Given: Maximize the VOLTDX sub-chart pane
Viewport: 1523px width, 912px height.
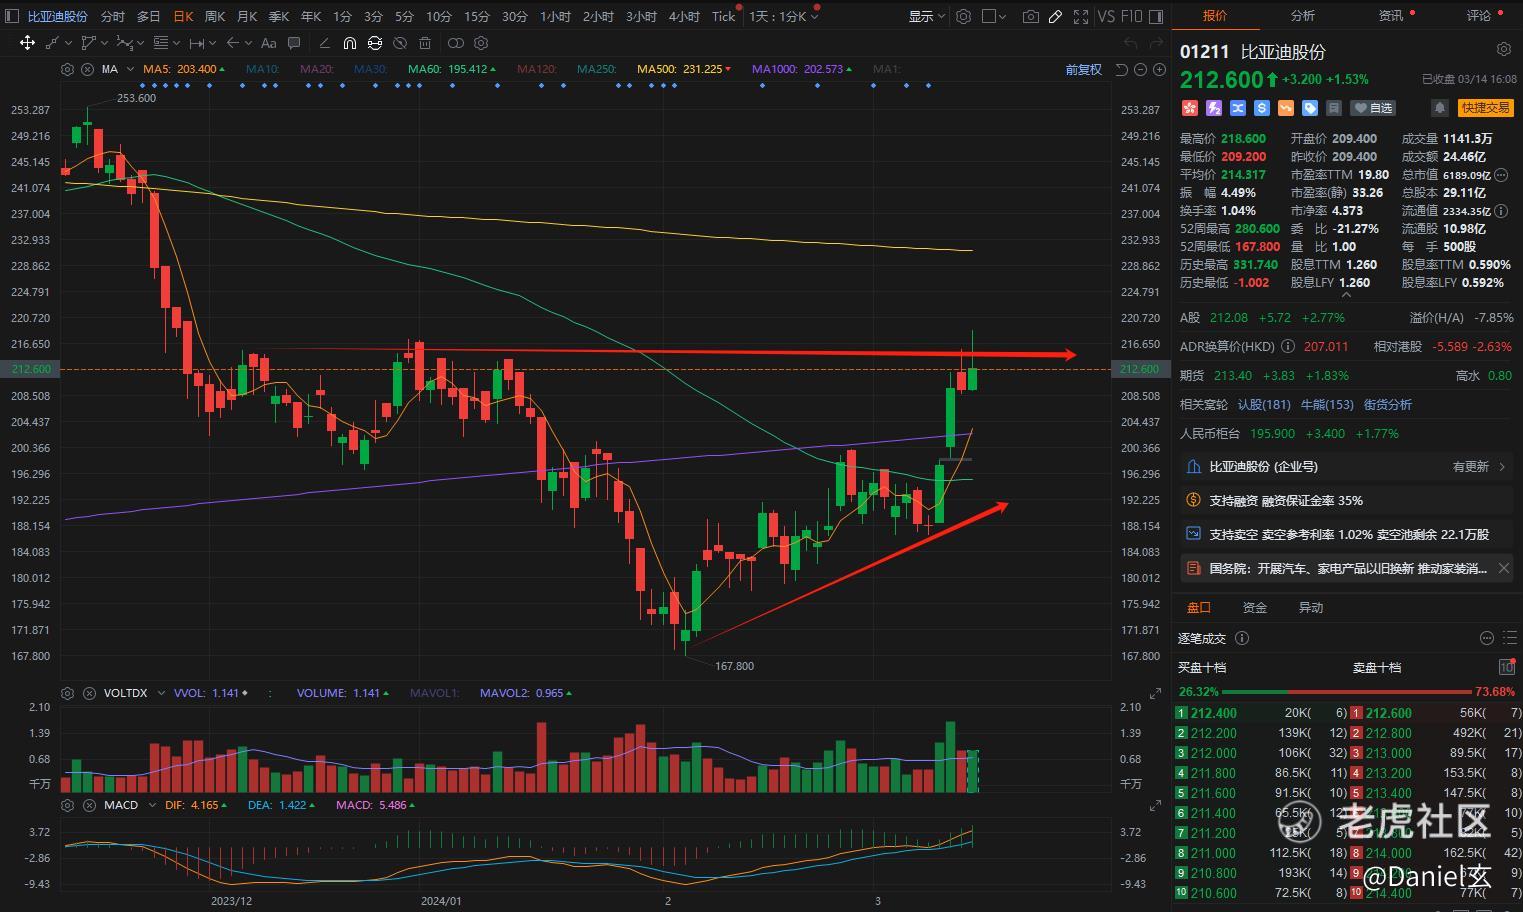Looking at the screenshot, I should (x=1156, y=693).
